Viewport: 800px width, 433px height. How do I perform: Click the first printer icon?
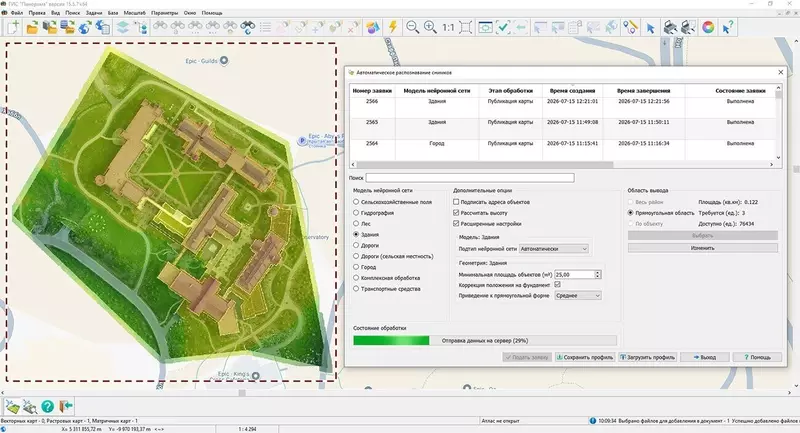point(670,27)
